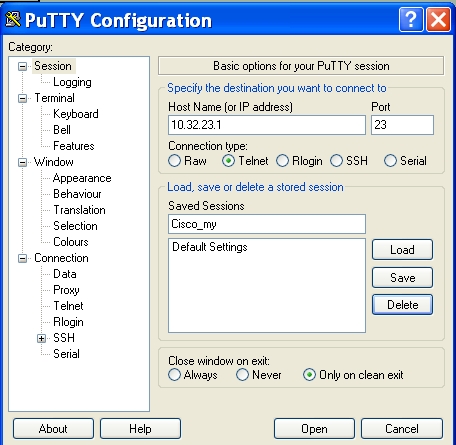Viewport: 456px width, 445px height.
Task: Click the About button
Action: (53, 429)
